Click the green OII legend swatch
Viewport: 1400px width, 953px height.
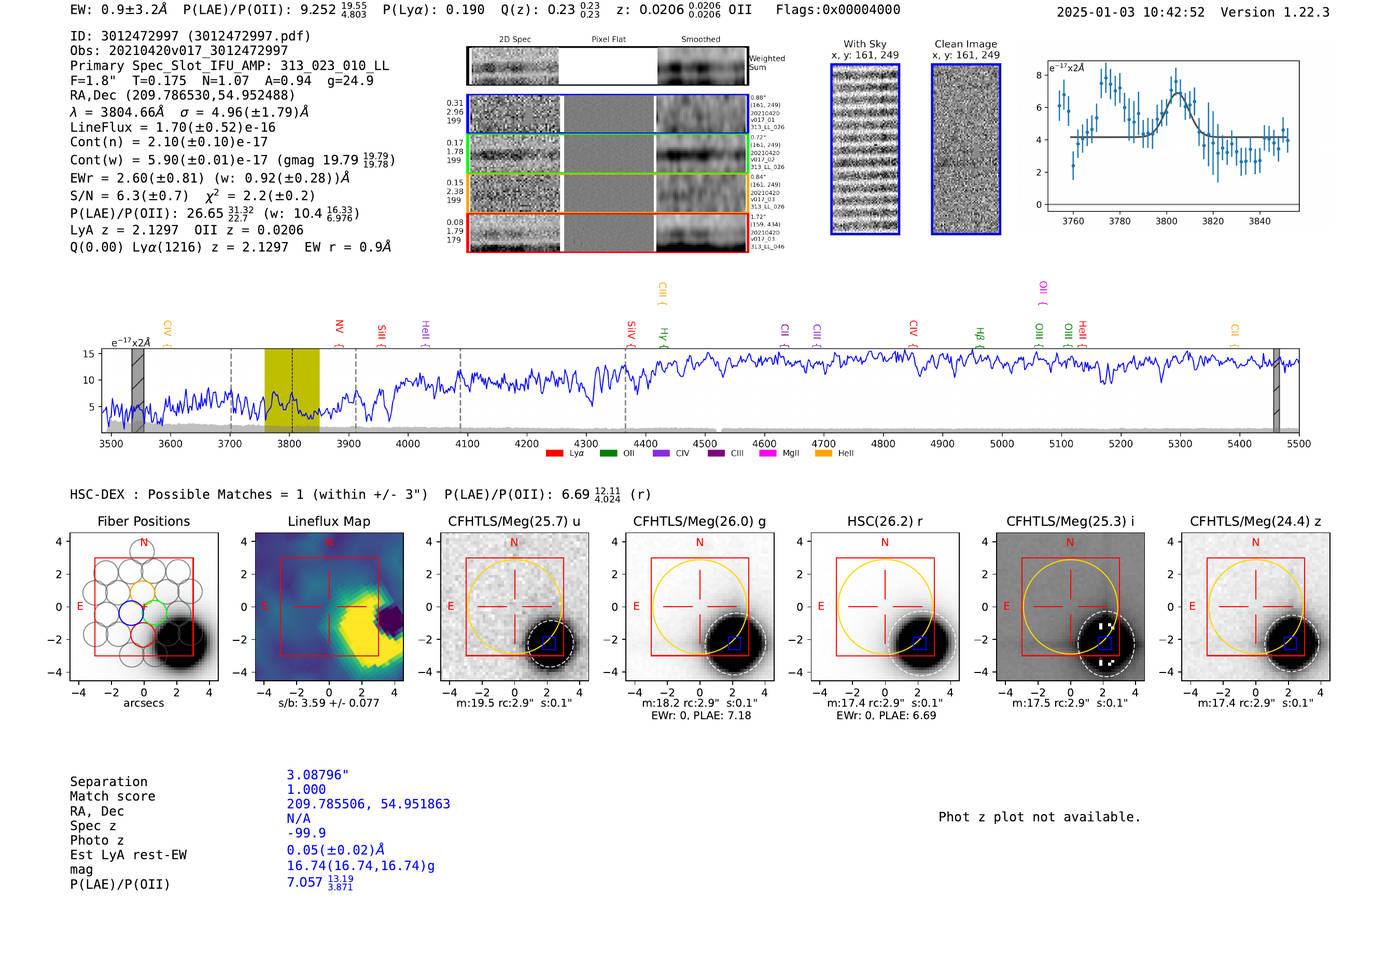pos(608,453)
